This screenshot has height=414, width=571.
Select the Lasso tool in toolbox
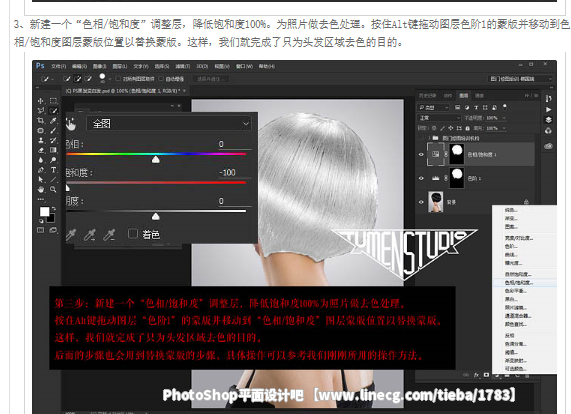tap(41, 111)
